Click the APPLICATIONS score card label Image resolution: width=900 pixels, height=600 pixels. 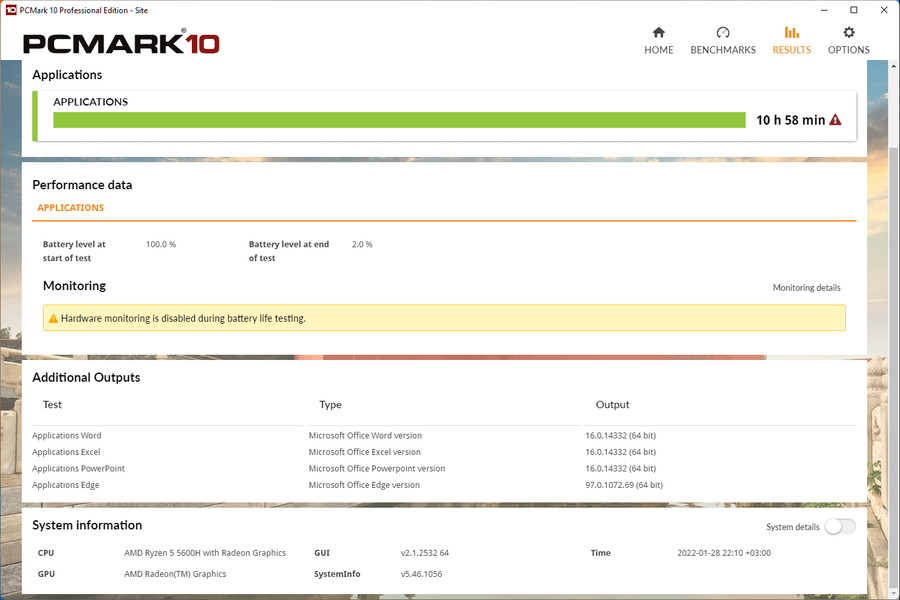91,102
